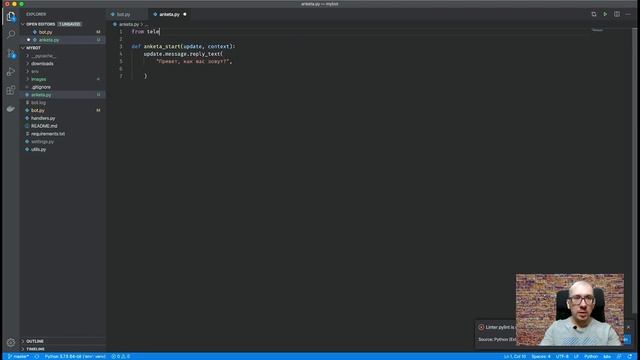The image size is (640, 360).
Task: Open the feedback icon in status bar
Action: click(x=619, y=356)
